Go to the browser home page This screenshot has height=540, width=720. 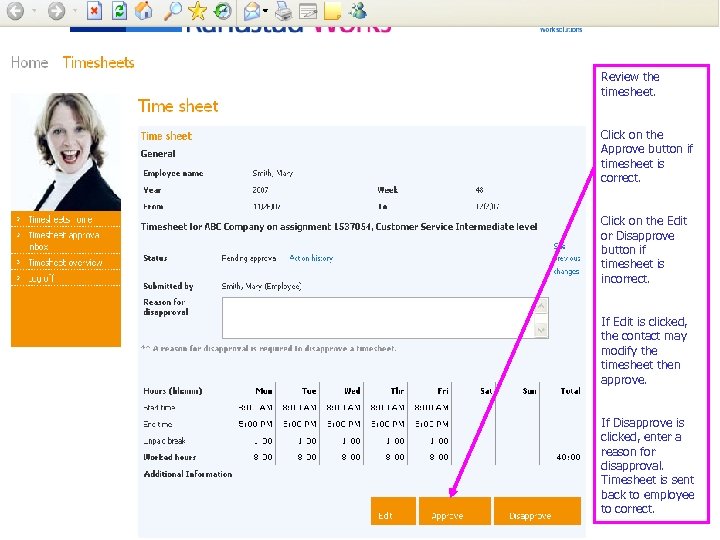tap(143, 11)
